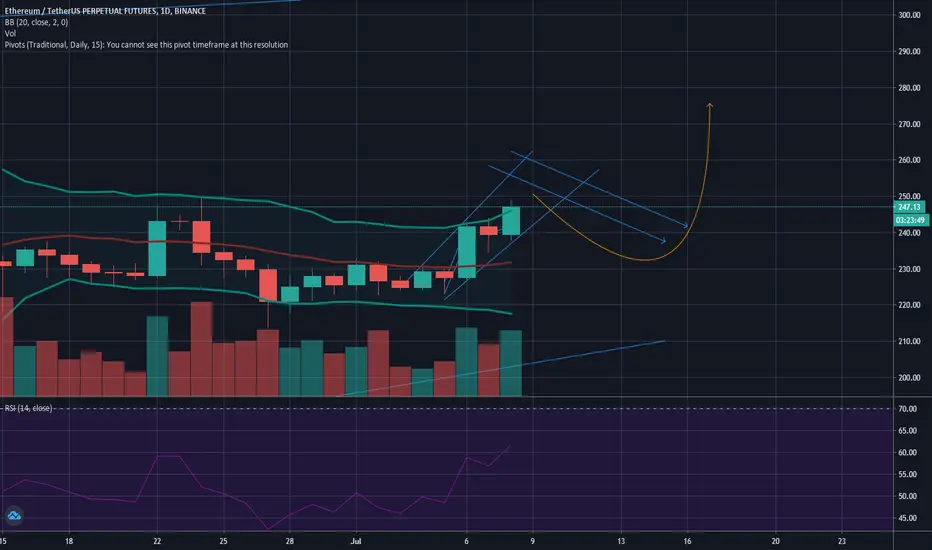Click the date axis label 18
Screen dimensions: 932x550
(69, 541)
